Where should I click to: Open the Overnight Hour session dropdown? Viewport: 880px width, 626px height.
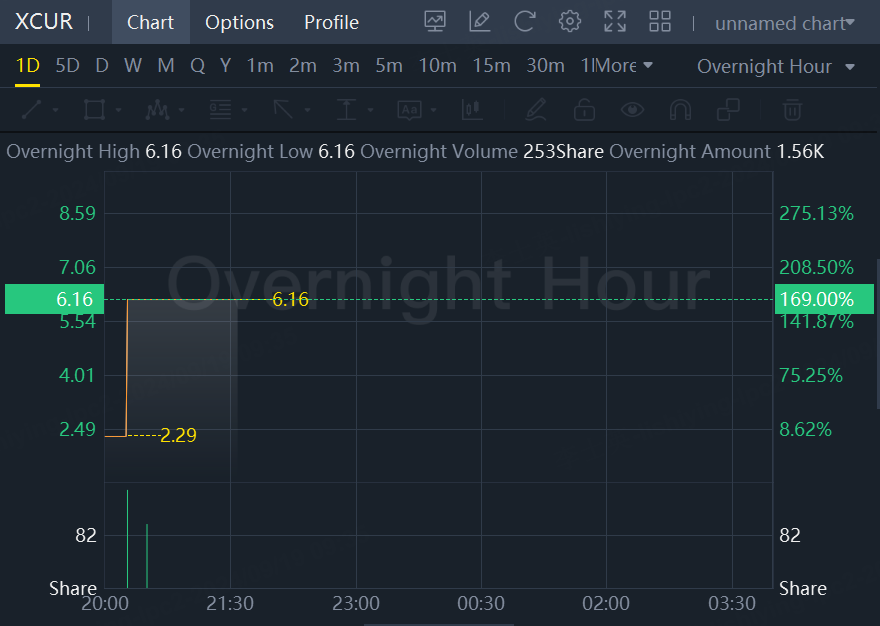776,66
